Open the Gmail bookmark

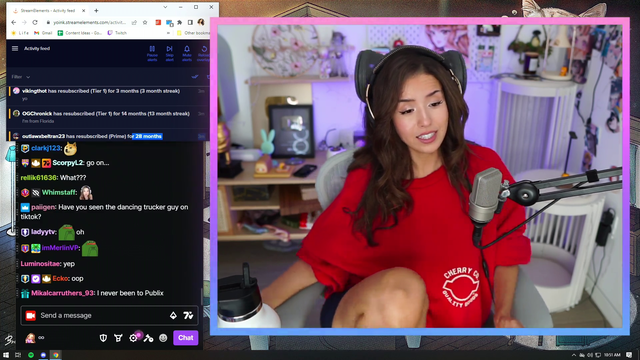[x=43, y=33]
